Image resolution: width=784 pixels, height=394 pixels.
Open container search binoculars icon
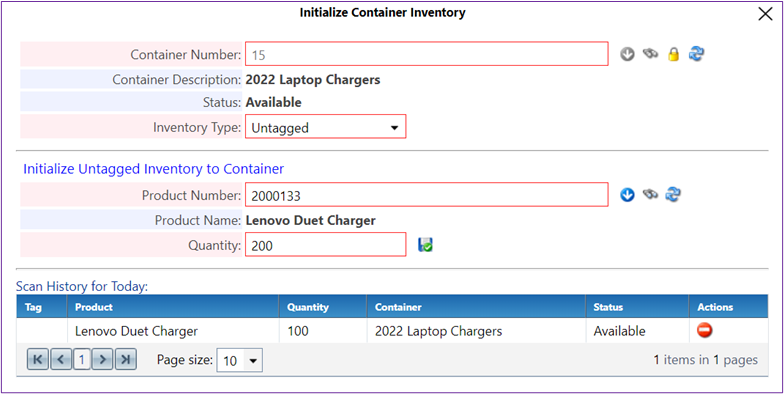[650, 54]
